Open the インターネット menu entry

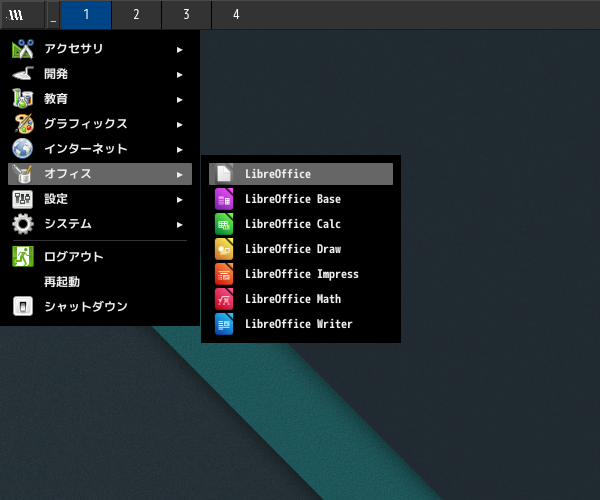pyautogui.click(x=100, y=149)
